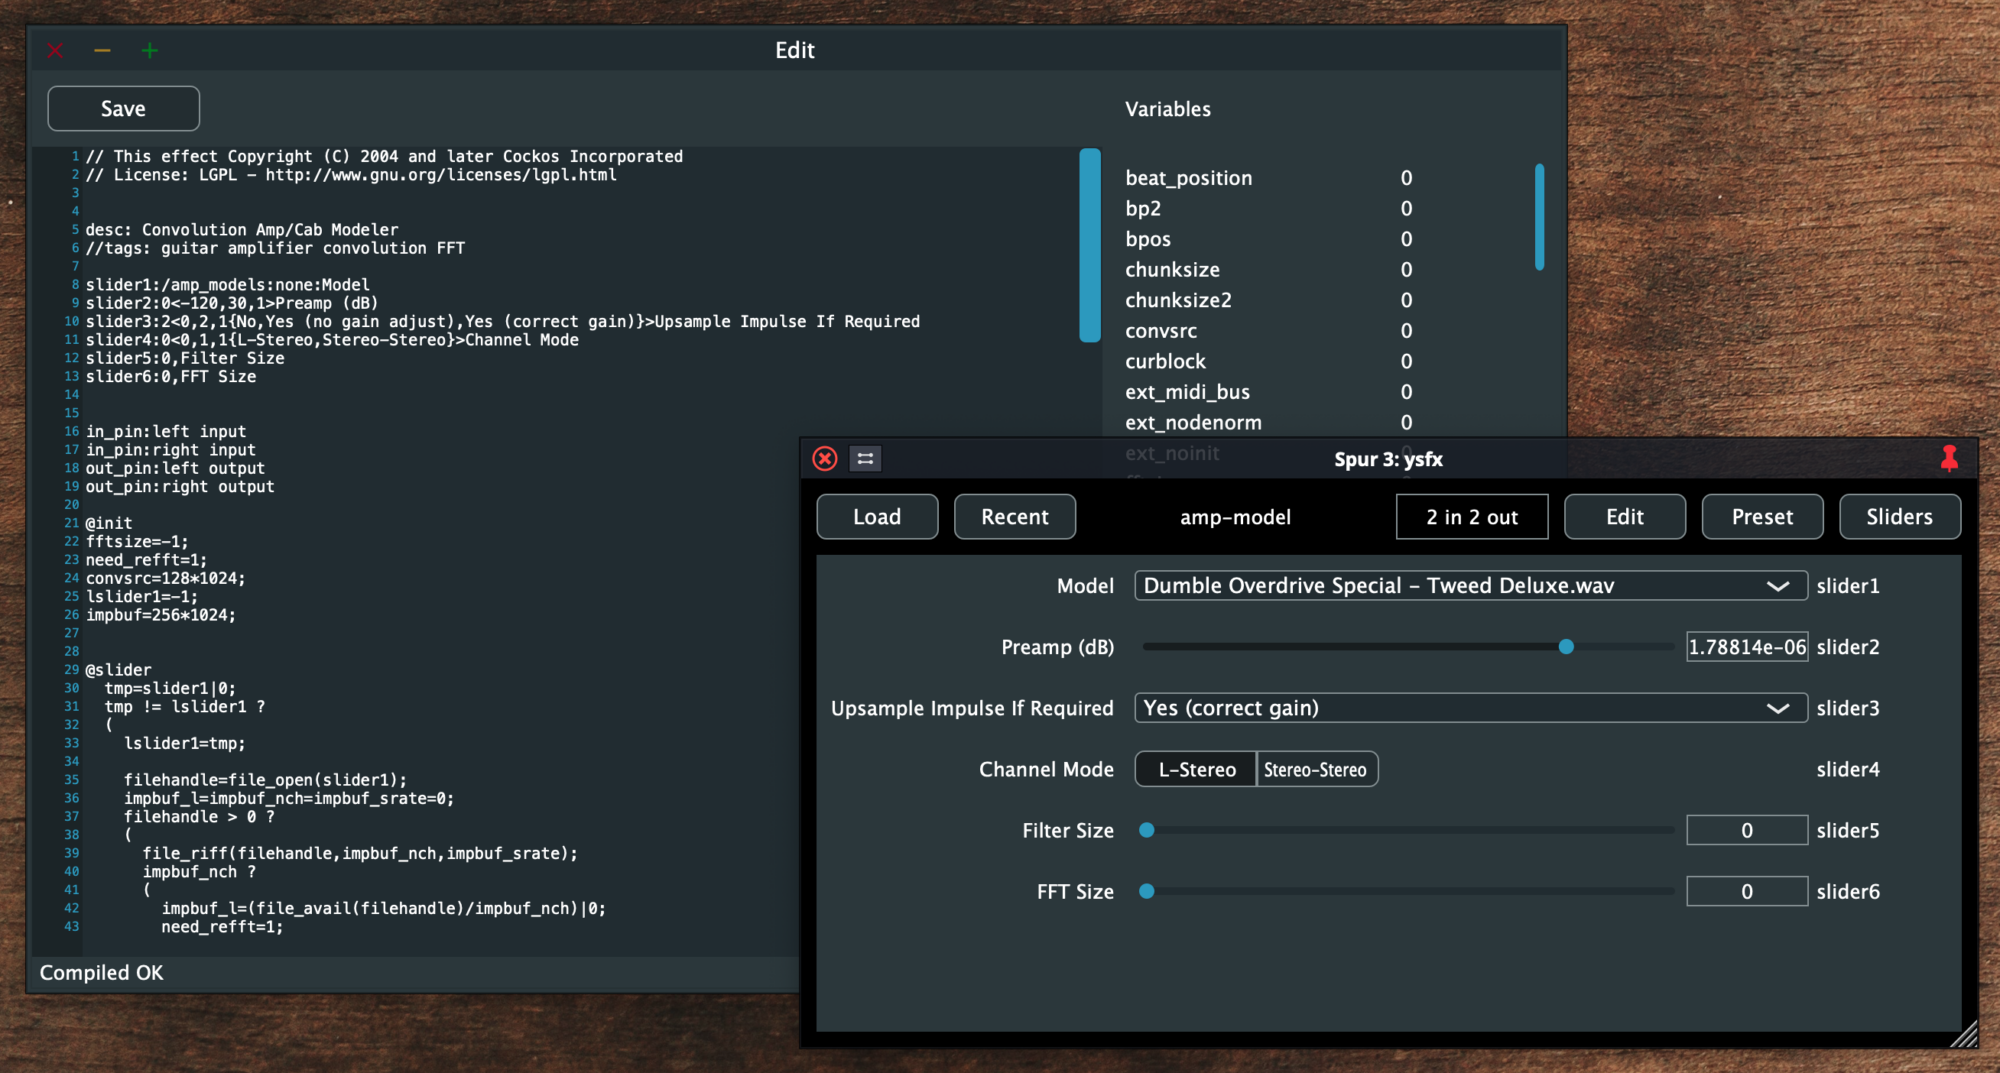Switch to the Sliders view

[1899, 517]
